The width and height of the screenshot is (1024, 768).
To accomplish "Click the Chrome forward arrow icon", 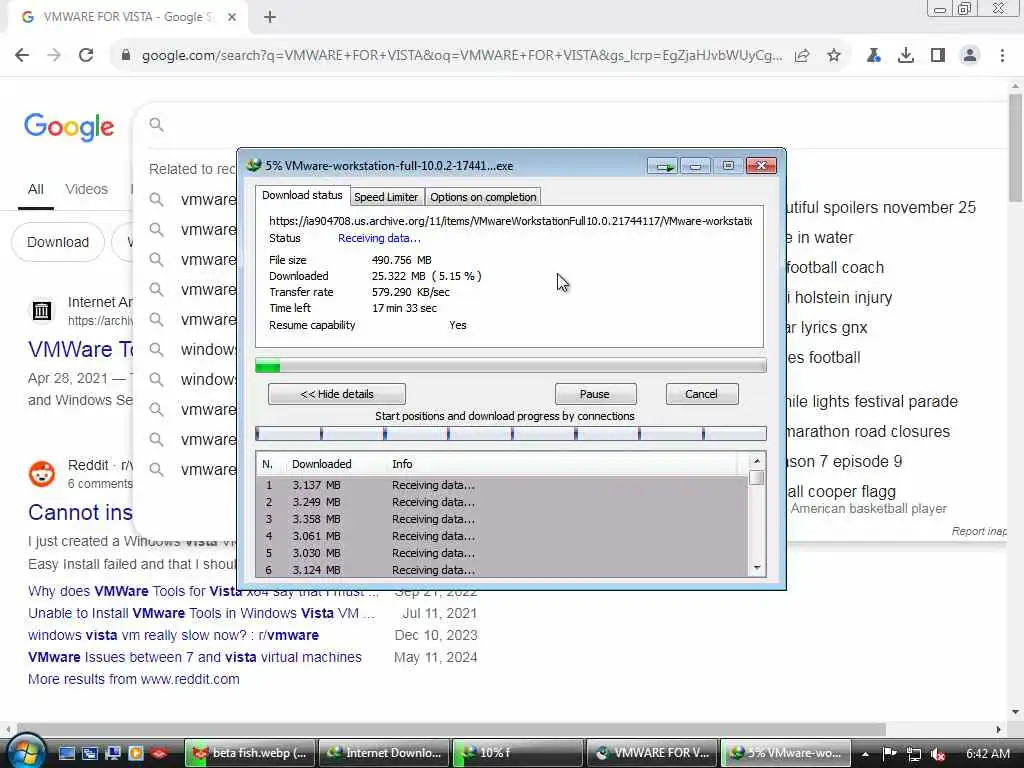I will click(x=54, y=56).
